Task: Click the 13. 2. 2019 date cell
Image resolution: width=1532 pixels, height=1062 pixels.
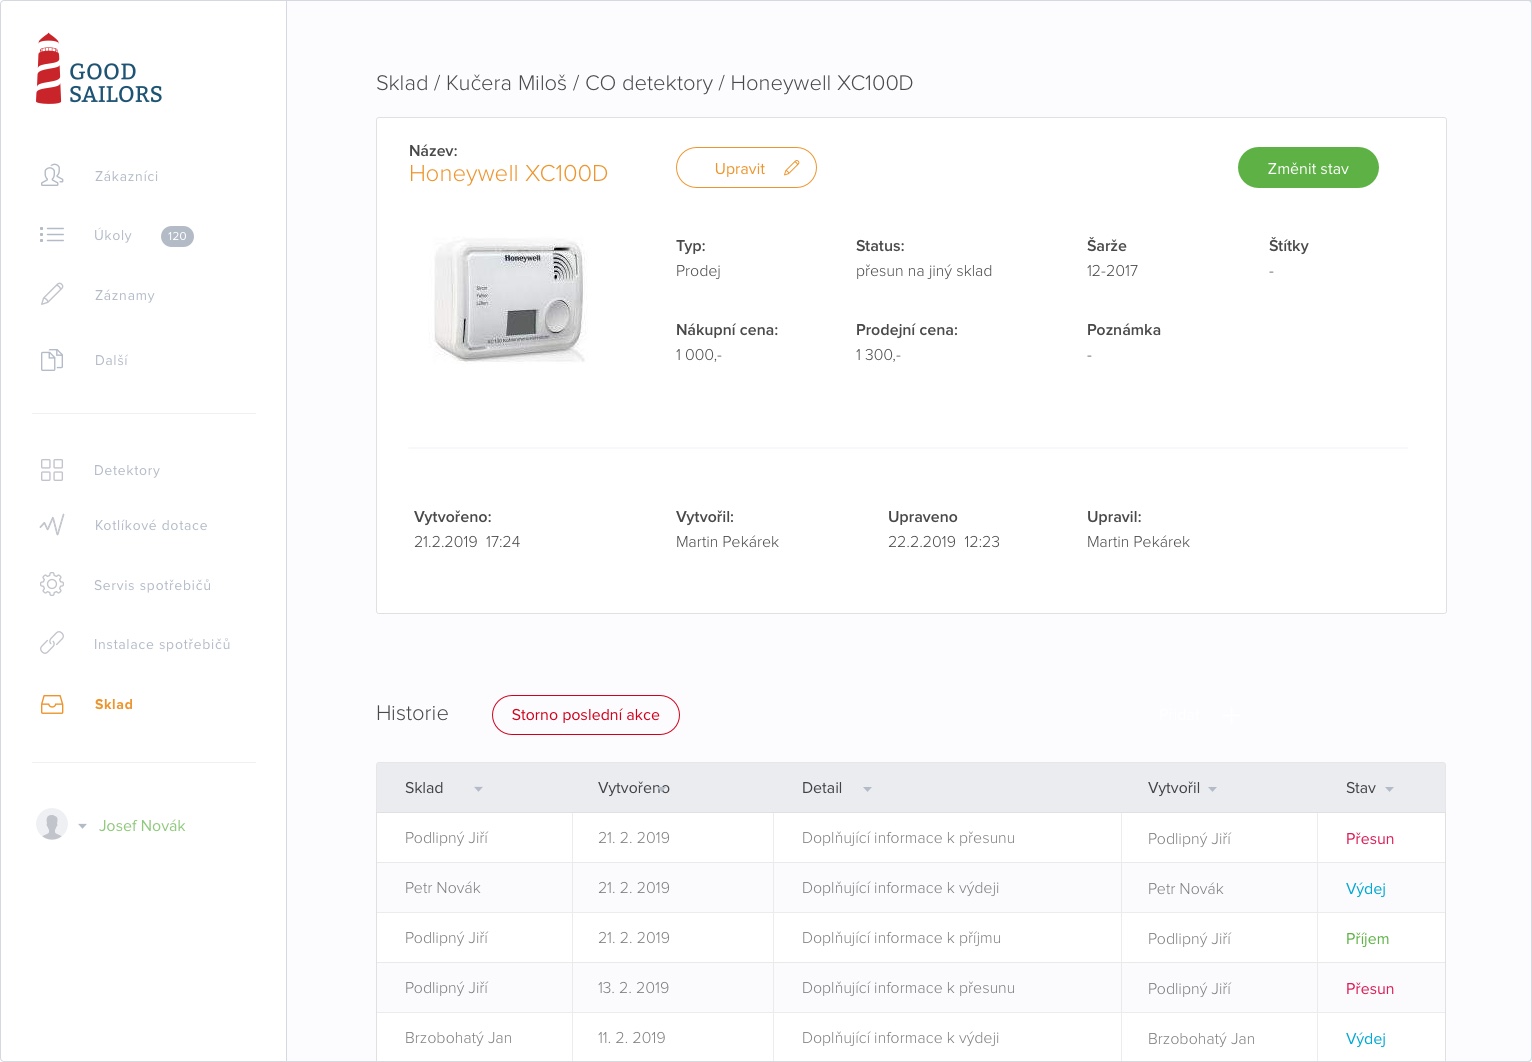Action: tap(633, 988)
